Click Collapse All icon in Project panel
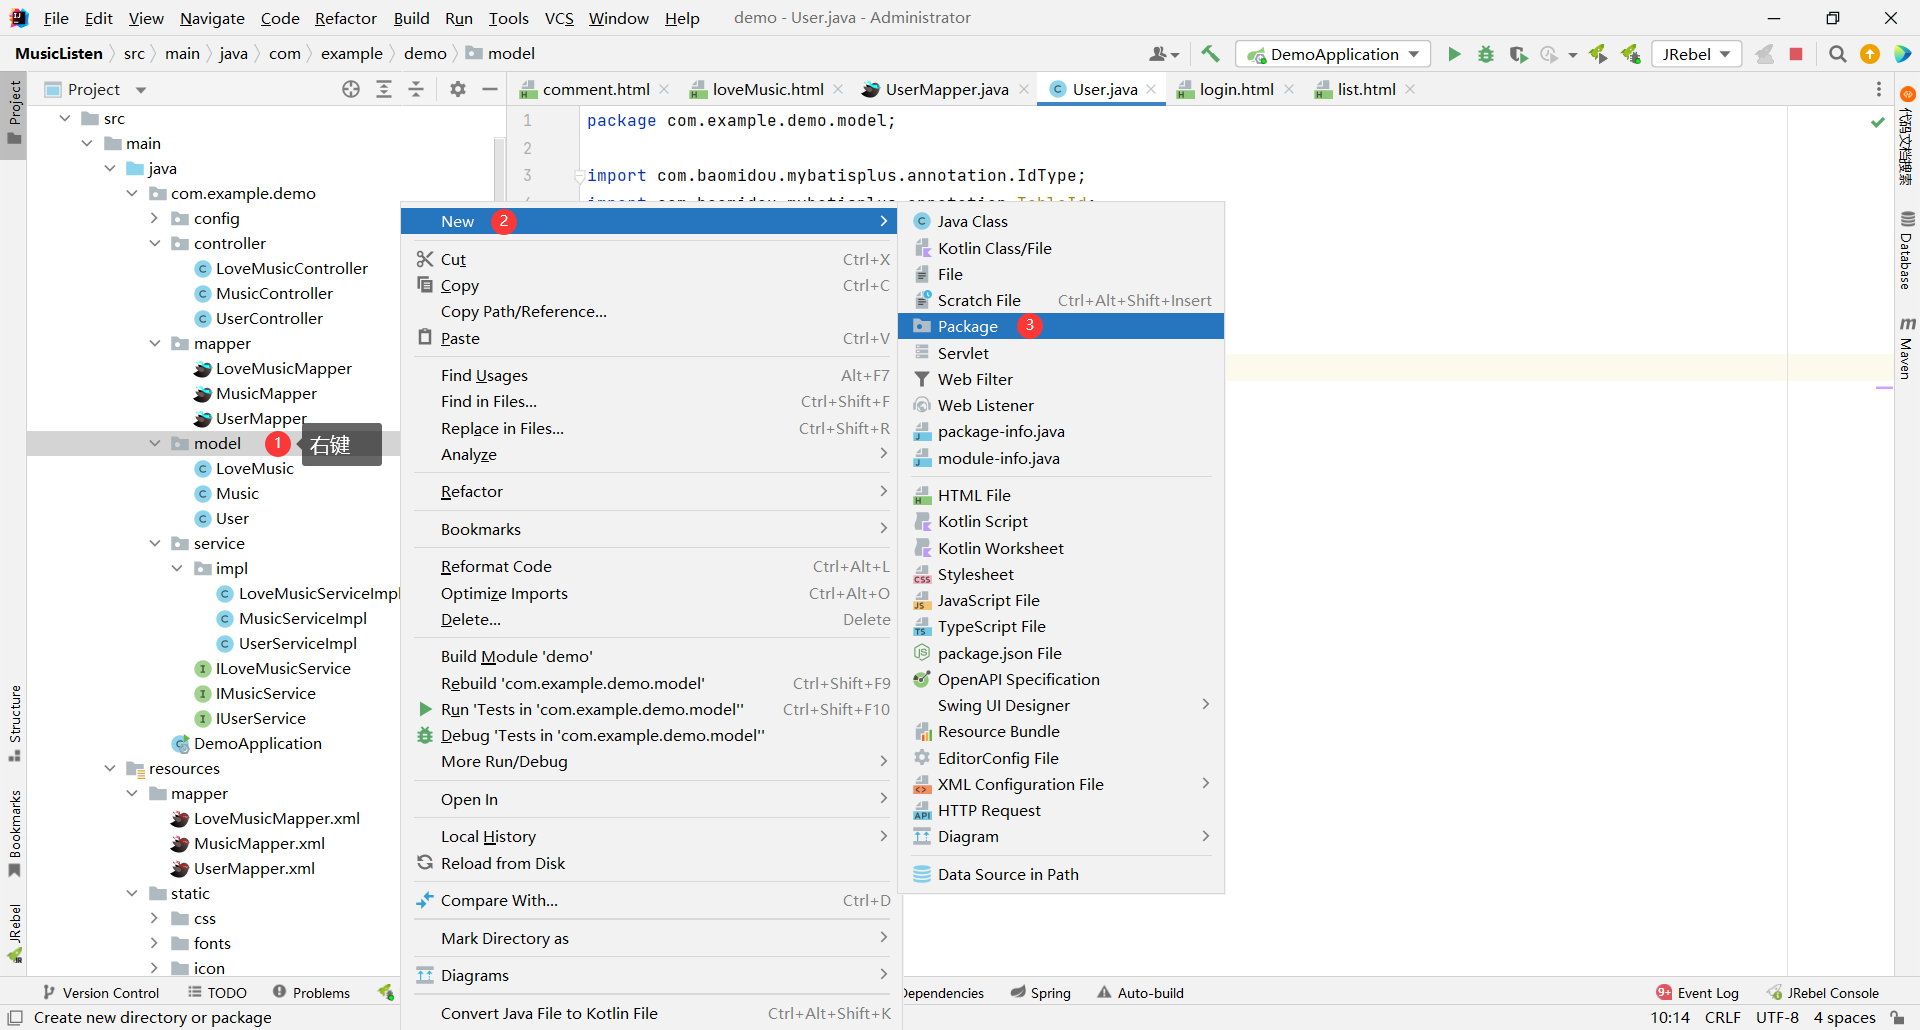Viewport: 1920px width, 1030px height. [416, 89]
